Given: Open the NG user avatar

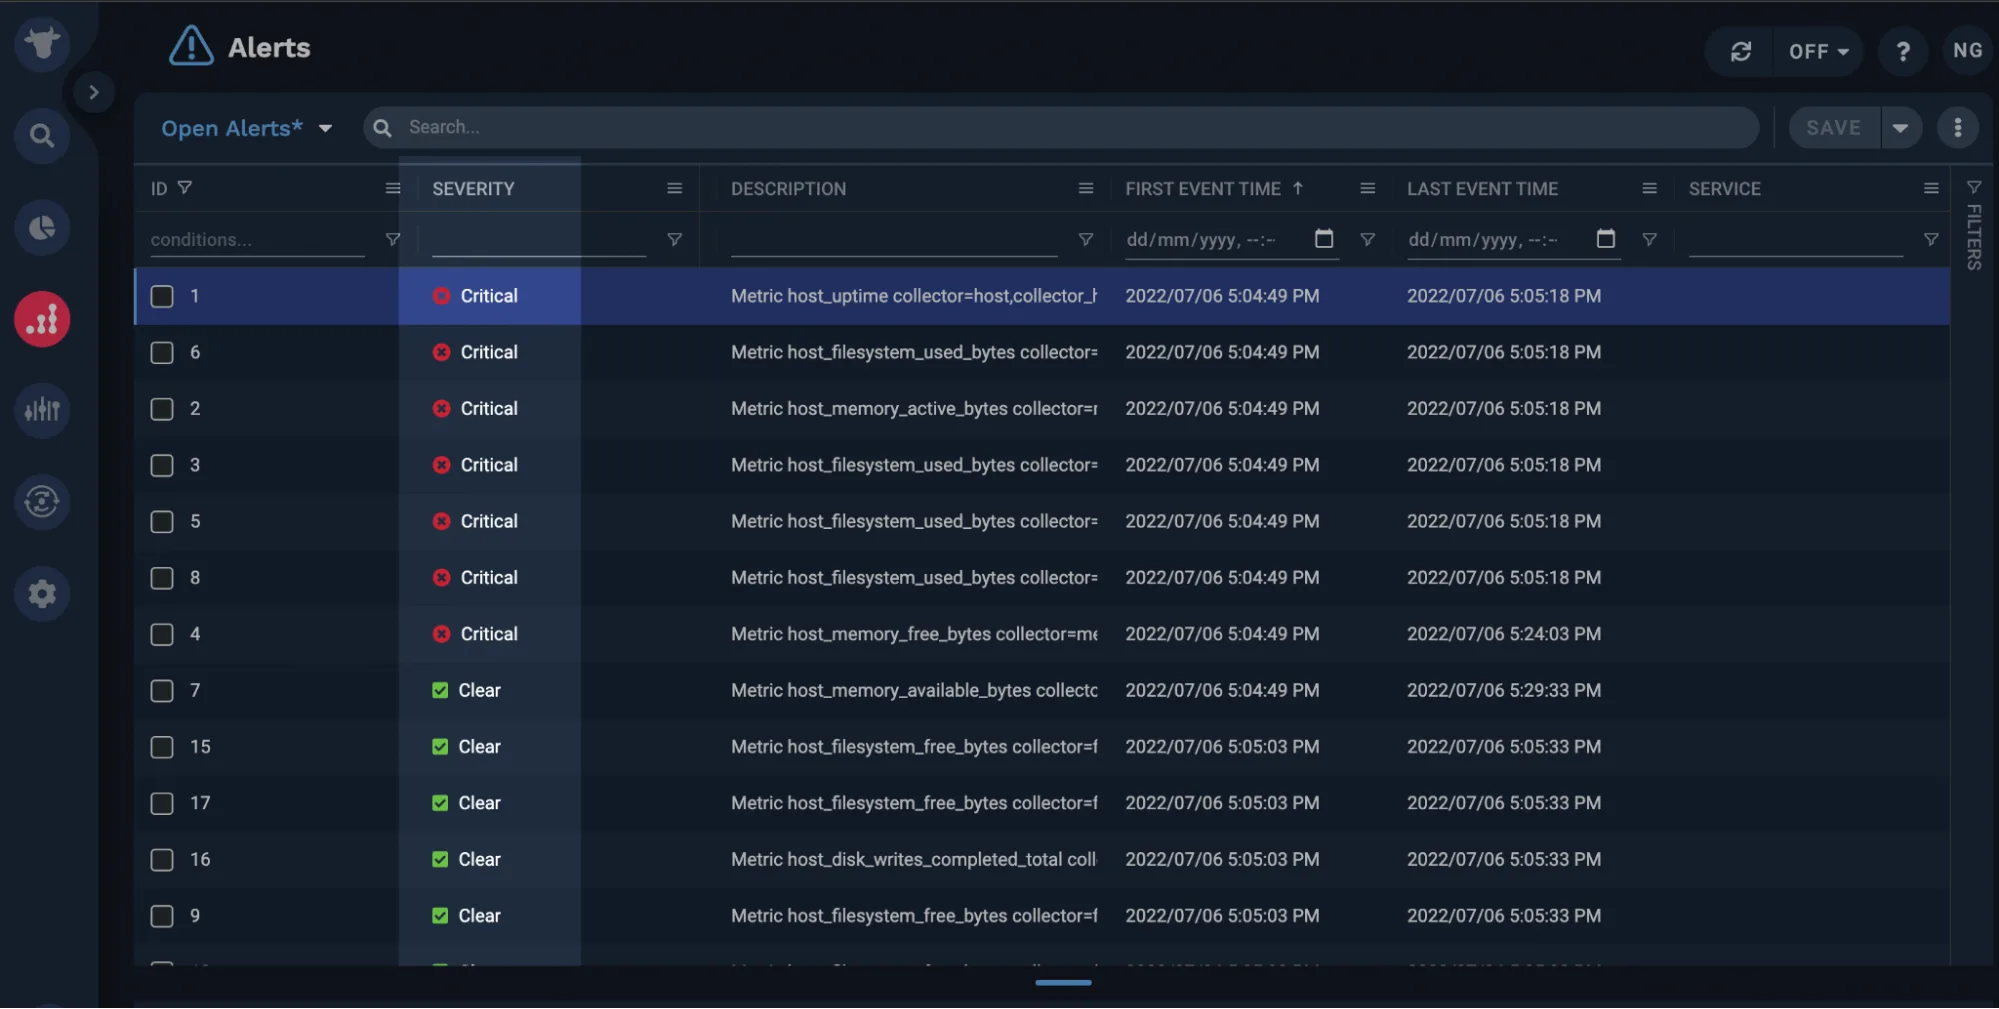Looking at the screenshot, I should pos(1967,51).
